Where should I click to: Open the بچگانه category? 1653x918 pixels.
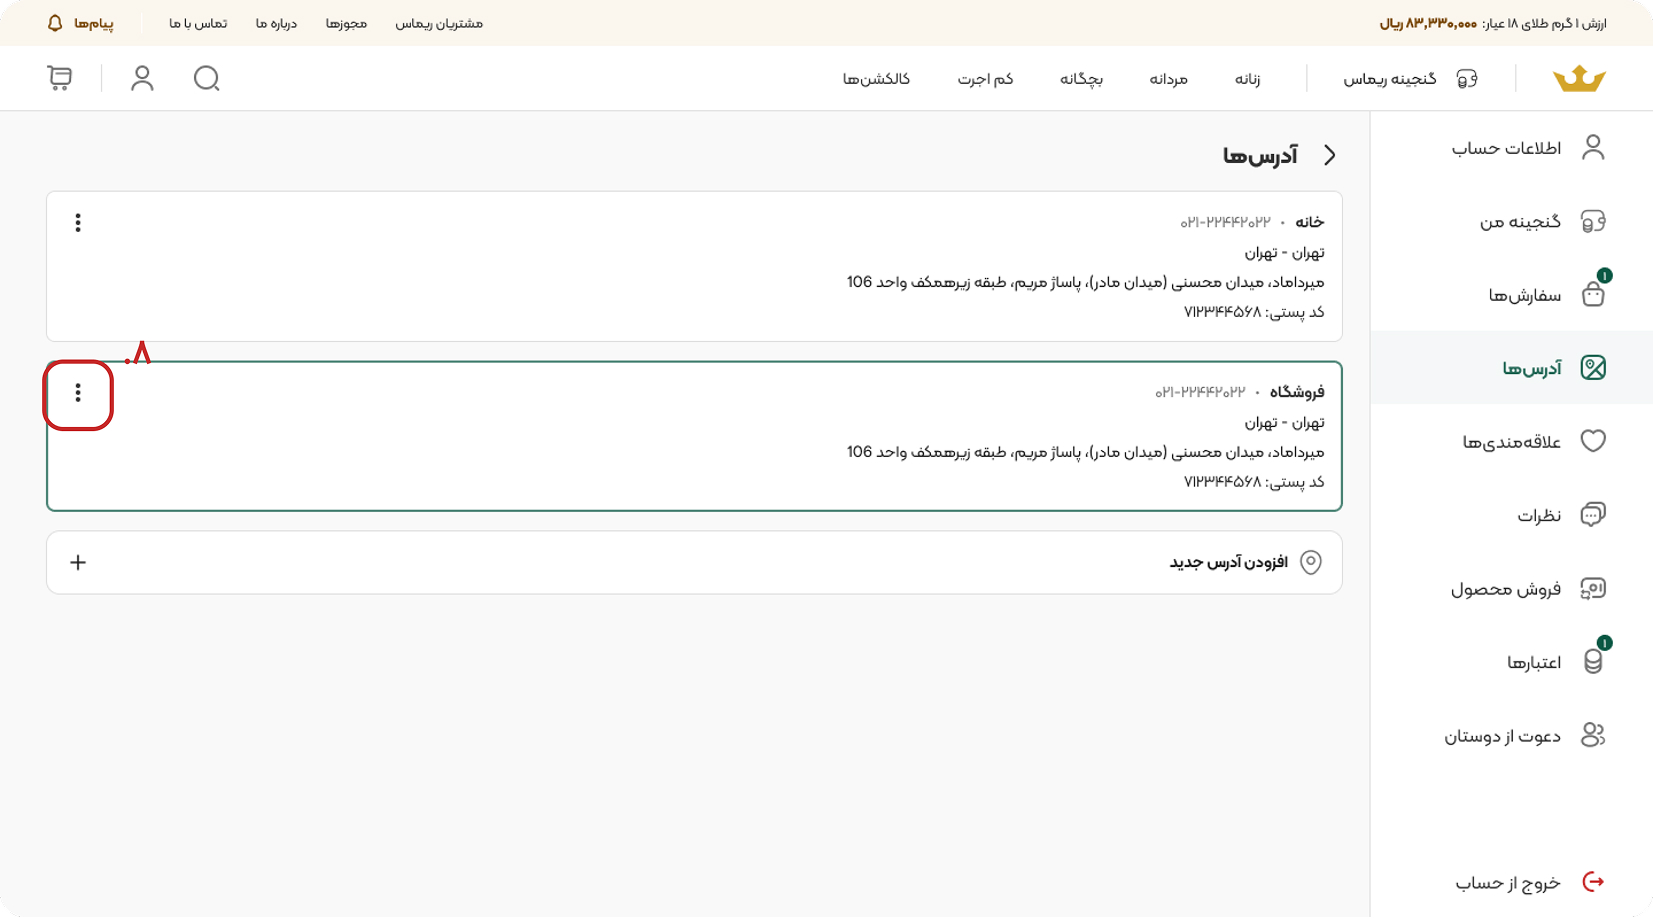click(x=1081, y=79)
